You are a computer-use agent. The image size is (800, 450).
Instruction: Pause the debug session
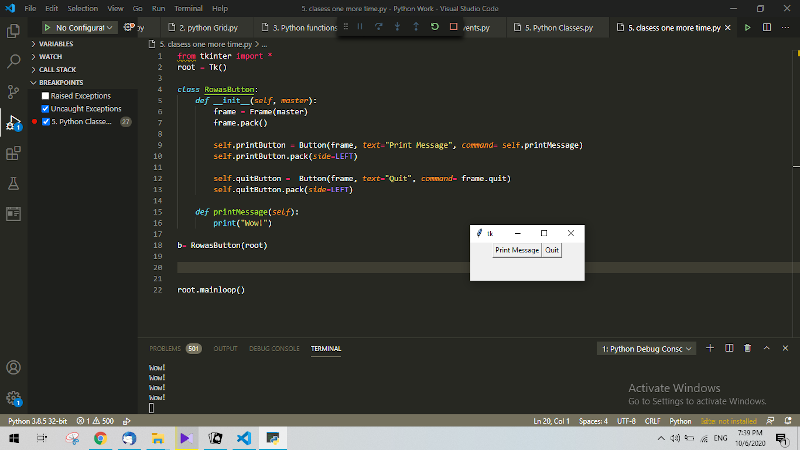coord(360,27)
